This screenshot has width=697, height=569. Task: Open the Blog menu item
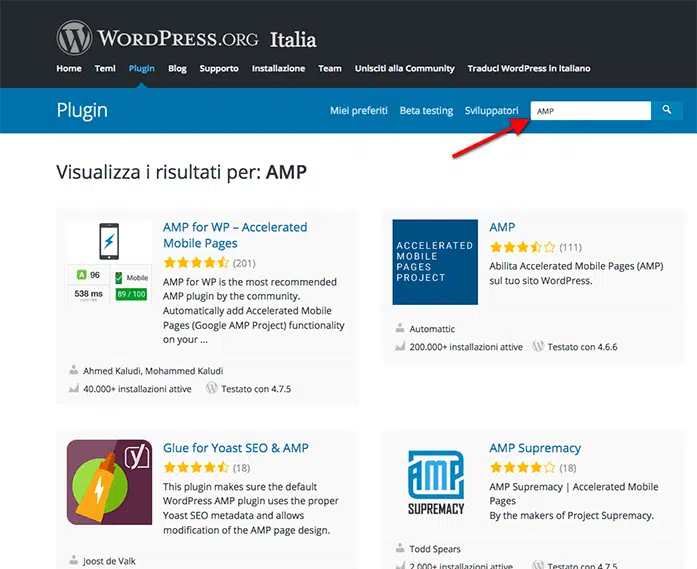(x=177, y=68)
